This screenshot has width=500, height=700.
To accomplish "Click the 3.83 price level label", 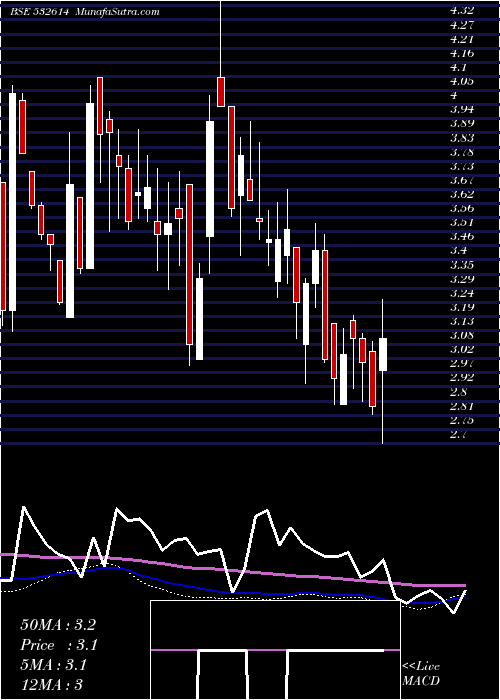I will pyautogui.click(x=462, y=138).
